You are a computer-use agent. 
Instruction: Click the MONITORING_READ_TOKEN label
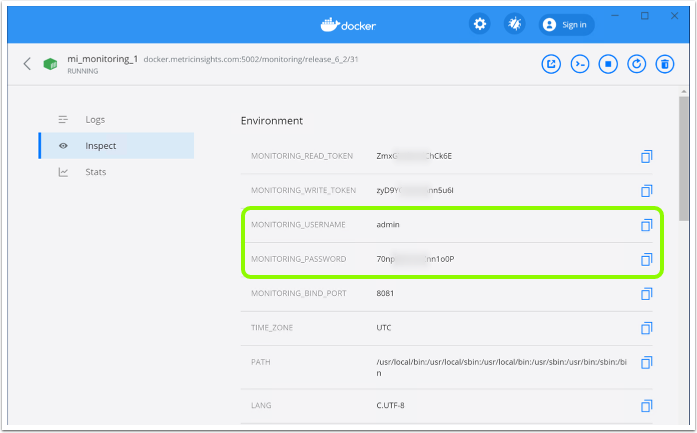point(302,156)
